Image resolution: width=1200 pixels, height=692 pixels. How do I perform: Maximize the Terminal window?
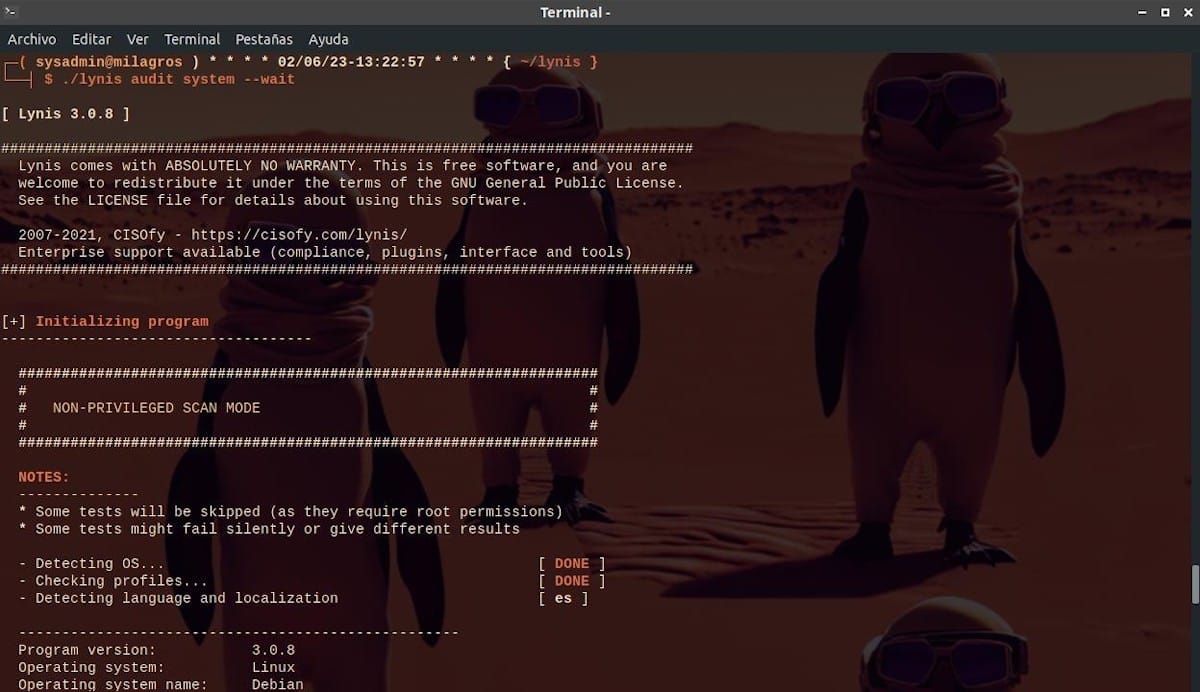1165,12
